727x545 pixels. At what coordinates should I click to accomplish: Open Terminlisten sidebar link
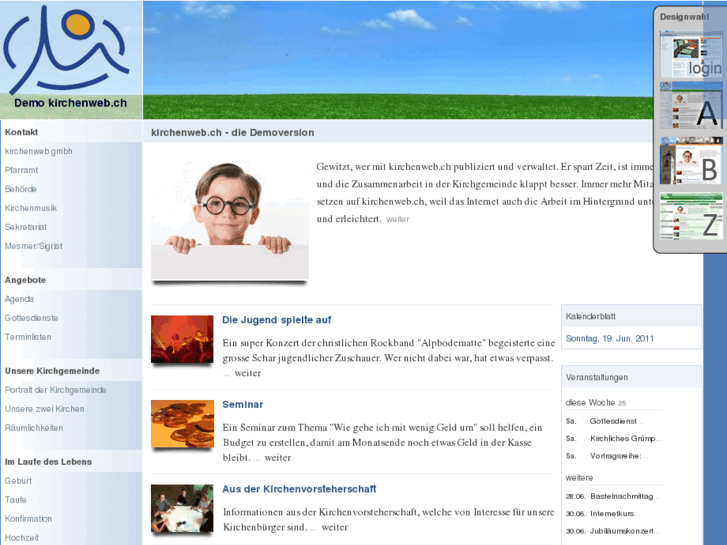click(x=28, y=337)
